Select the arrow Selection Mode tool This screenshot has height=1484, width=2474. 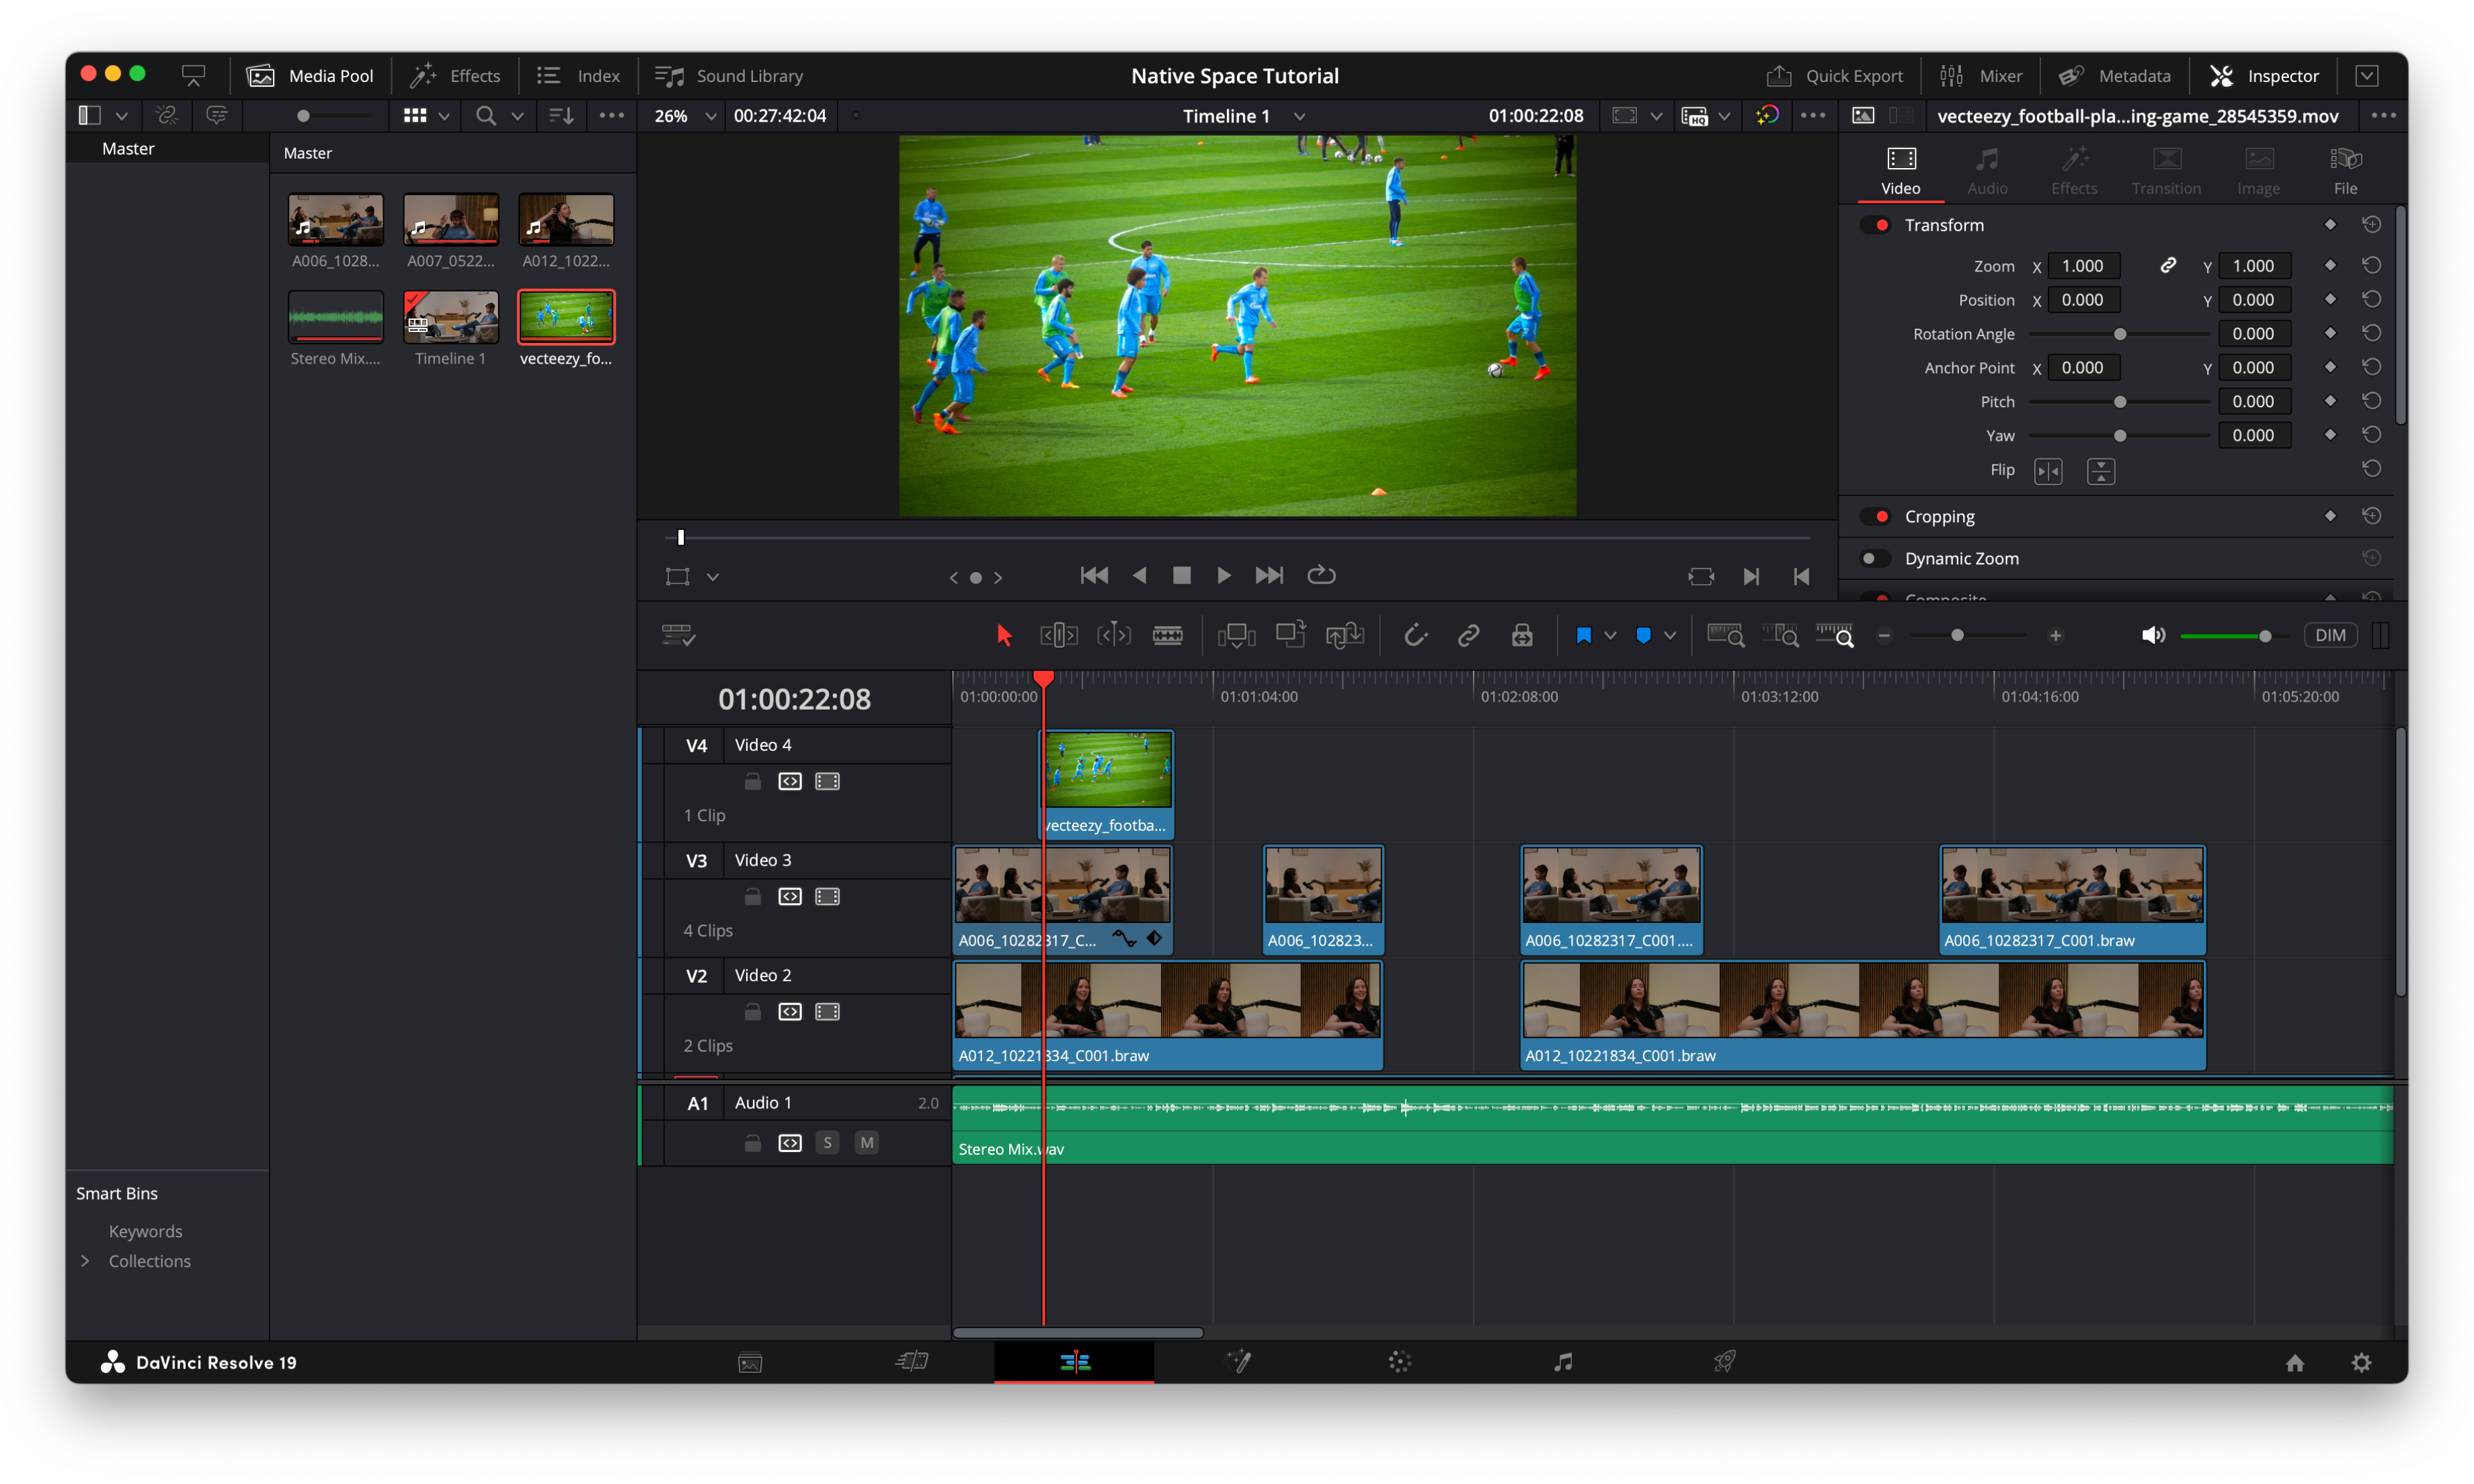(1004, 635)
